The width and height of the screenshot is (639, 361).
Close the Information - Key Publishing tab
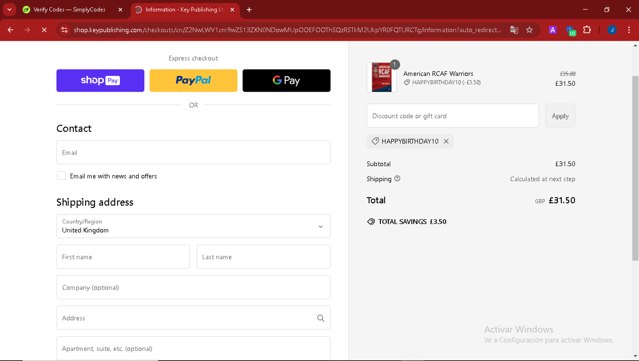tap(232, 9)
